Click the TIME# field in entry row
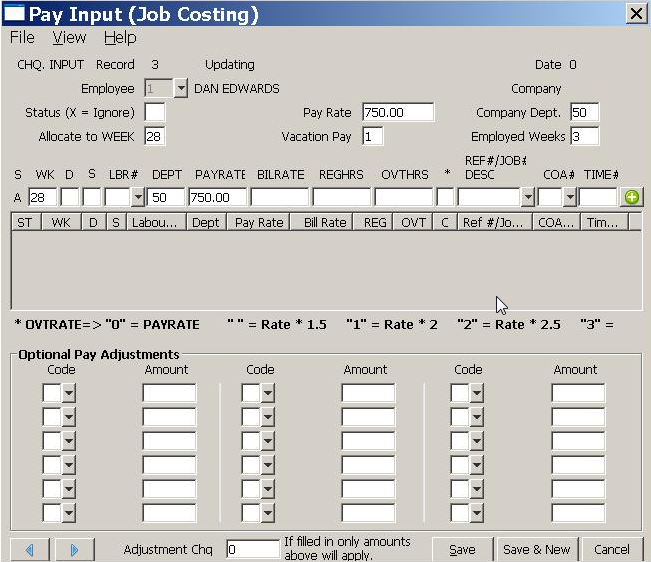Image resolution: width=651 pixels, height=562 pixels. (x=597, y=197)
